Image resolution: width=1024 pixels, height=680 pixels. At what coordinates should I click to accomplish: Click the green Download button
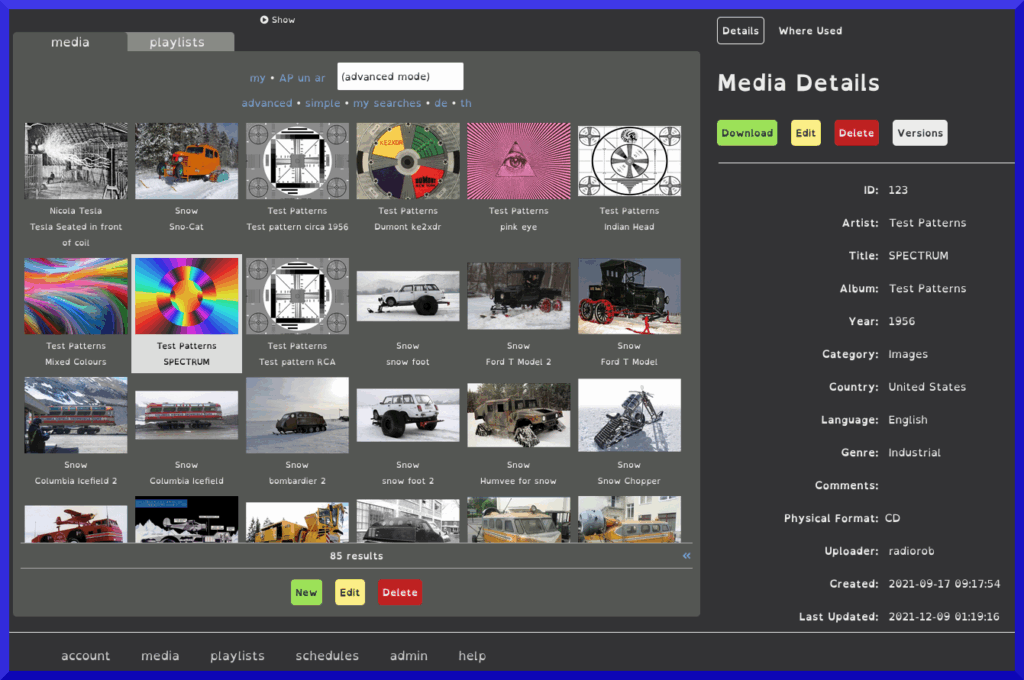(x=746, y=132)
